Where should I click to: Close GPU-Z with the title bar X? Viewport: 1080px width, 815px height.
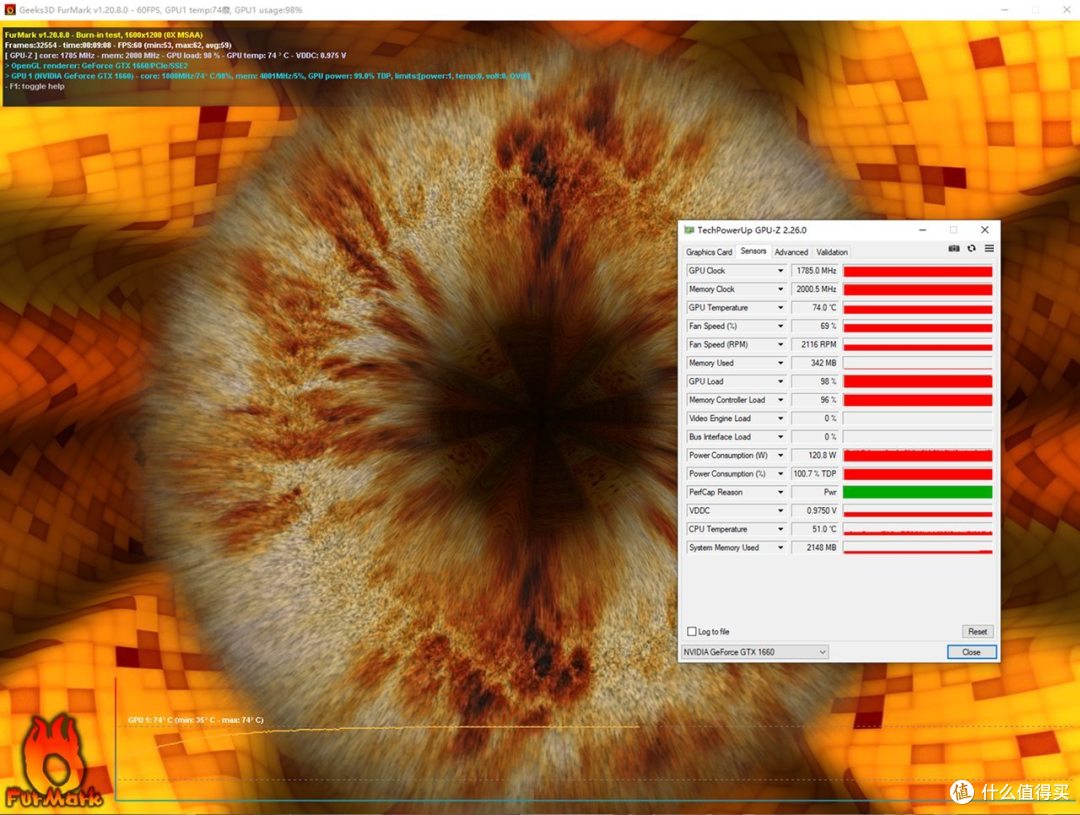pos(984,230)
